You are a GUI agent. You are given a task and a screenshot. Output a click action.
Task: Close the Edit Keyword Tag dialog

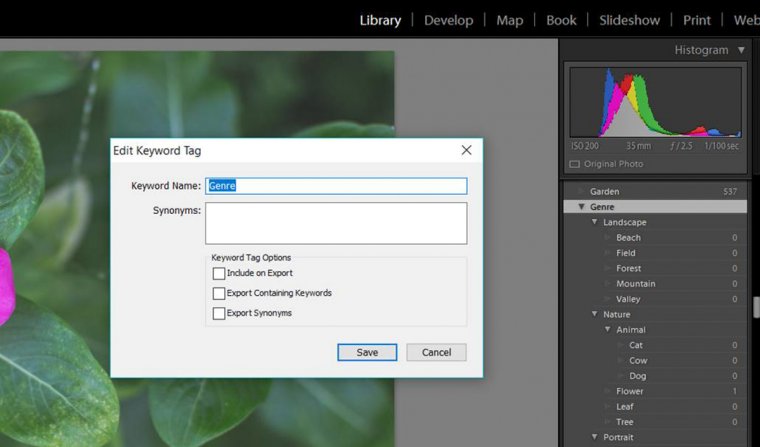click(x=466, y=150)
